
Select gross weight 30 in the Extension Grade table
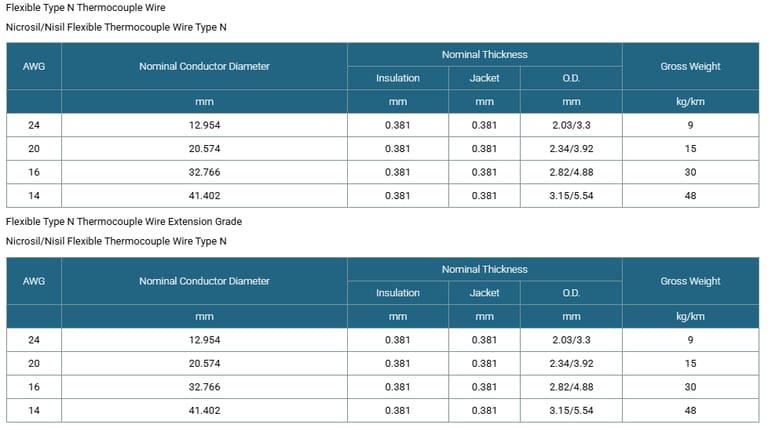click(x=690, y=387)
